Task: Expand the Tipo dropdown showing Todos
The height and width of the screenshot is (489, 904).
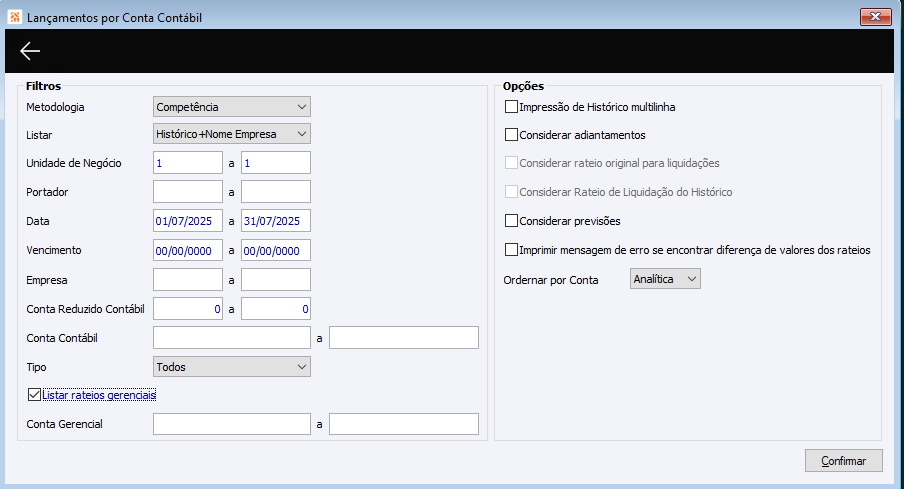Action: [x=232, y=367]
